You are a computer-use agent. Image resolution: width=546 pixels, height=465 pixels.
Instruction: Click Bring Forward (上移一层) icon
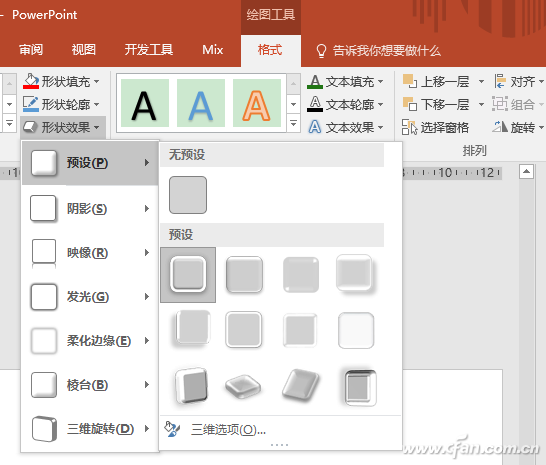tap(410, 82)
